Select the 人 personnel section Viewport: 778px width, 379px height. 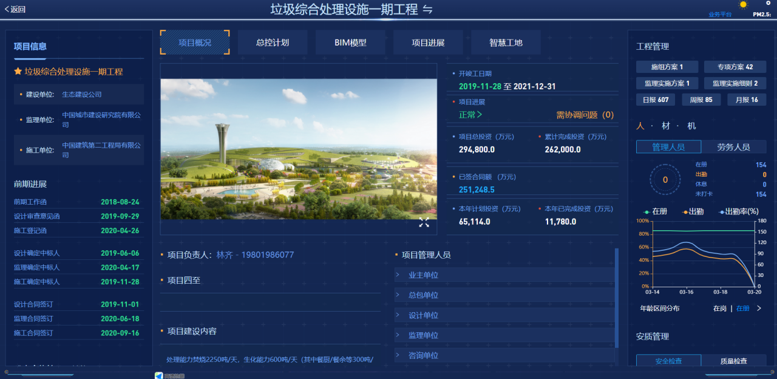[x=641, y=126]
